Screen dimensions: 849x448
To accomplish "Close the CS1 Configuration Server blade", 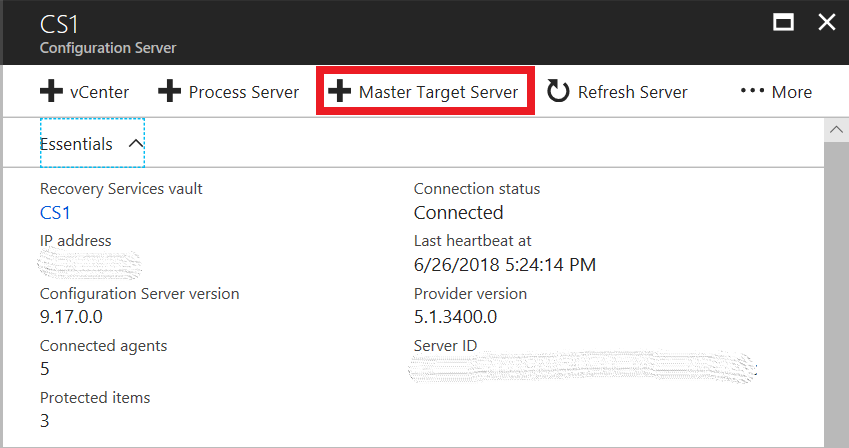I will 827,23.
